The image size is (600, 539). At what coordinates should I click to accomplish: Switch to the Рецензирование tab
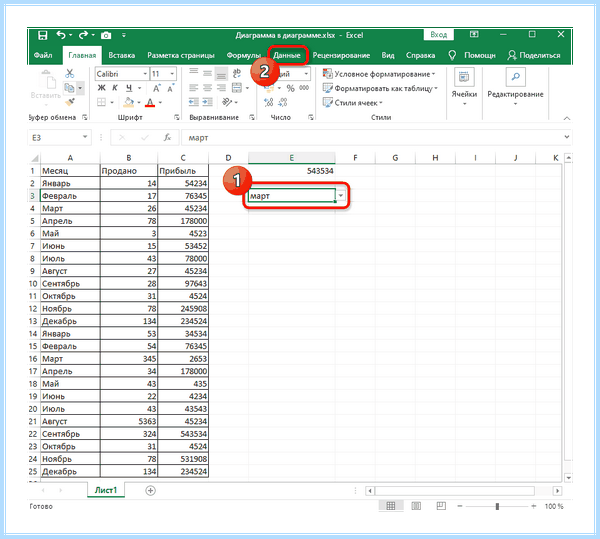coord(341,55)
